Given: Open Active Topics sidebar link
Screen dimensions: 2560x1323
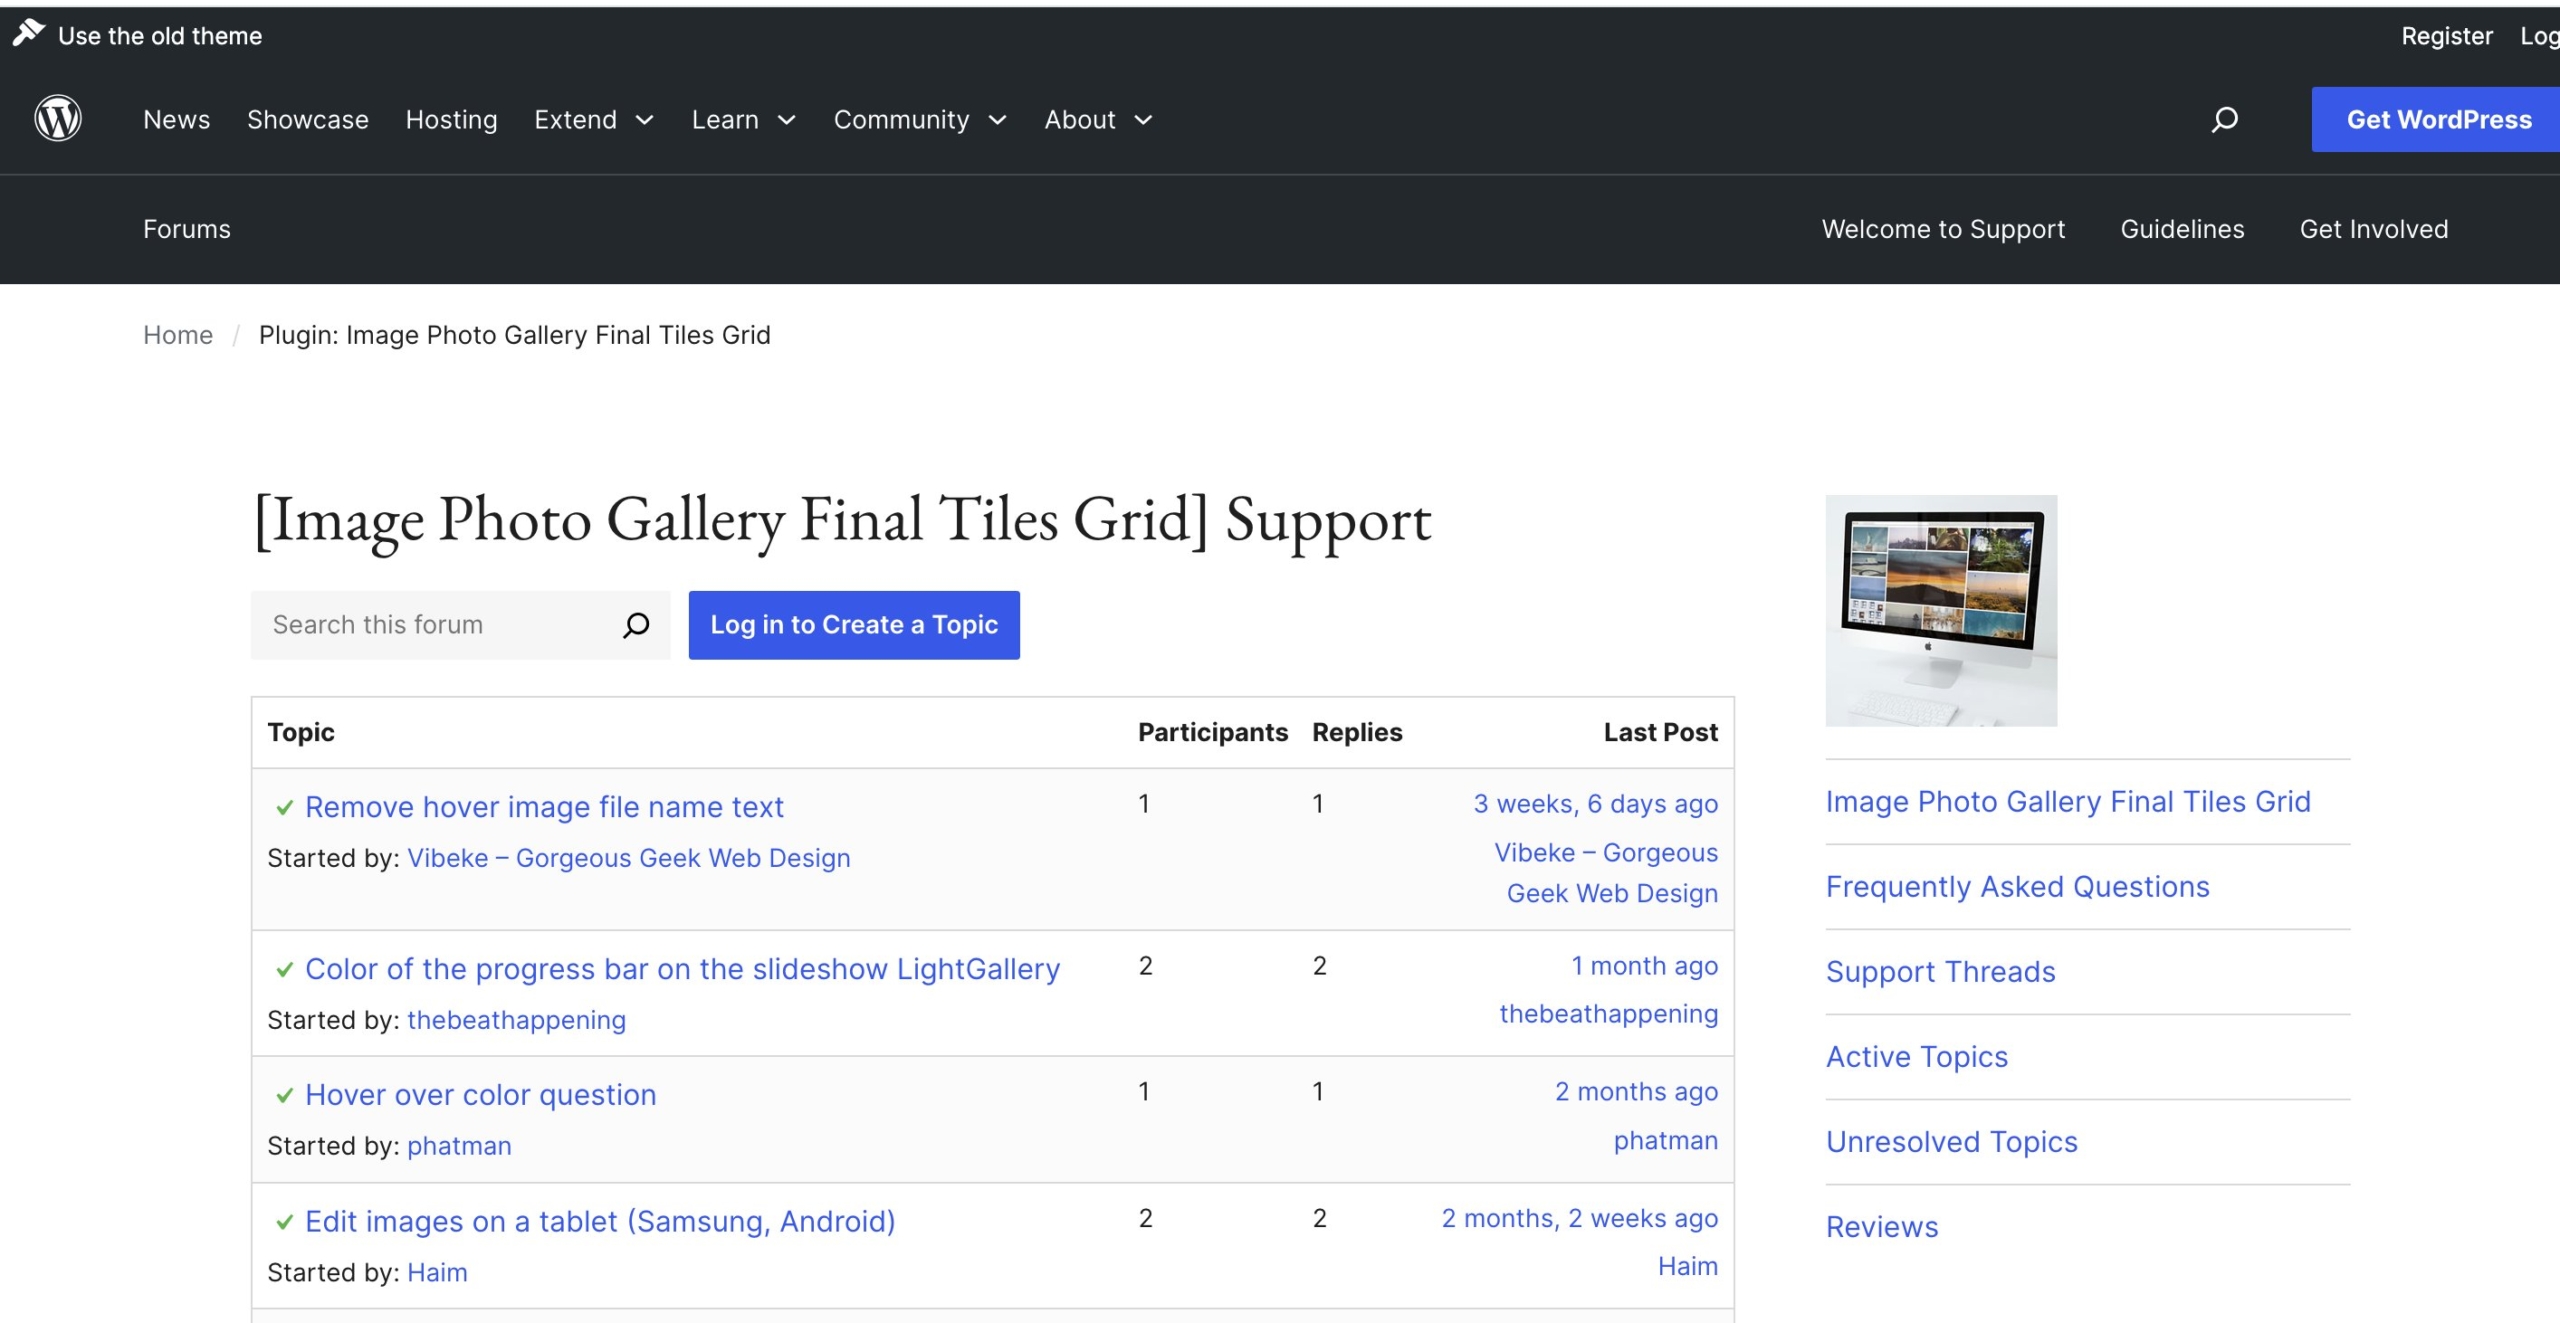Looking at the screenshot, I should 1916,1057.
